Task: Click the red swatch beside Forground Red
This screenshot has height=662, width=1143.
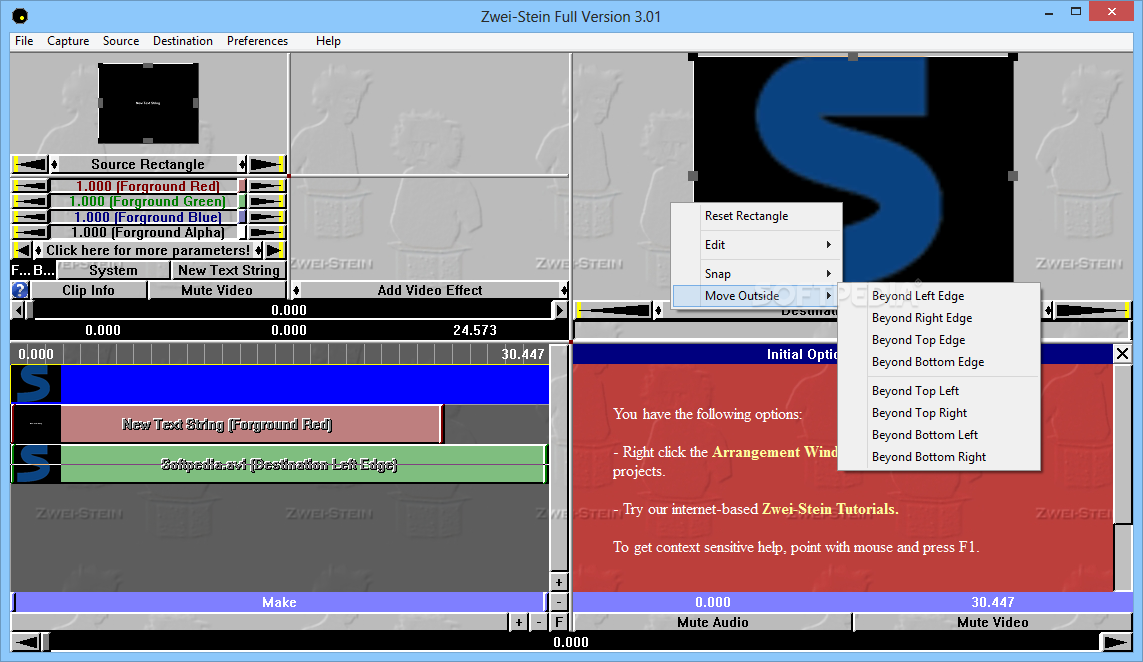Action: (243, 186)
